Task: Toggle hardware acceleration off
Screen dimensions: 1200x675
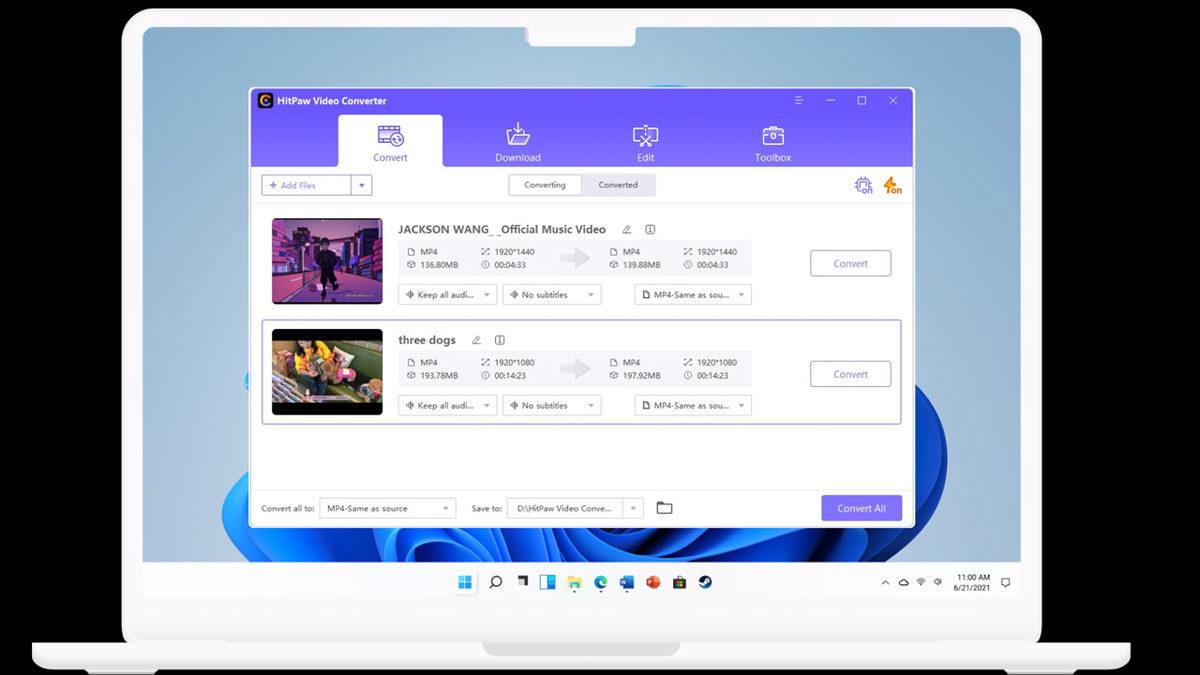Action: pos(863,184)
